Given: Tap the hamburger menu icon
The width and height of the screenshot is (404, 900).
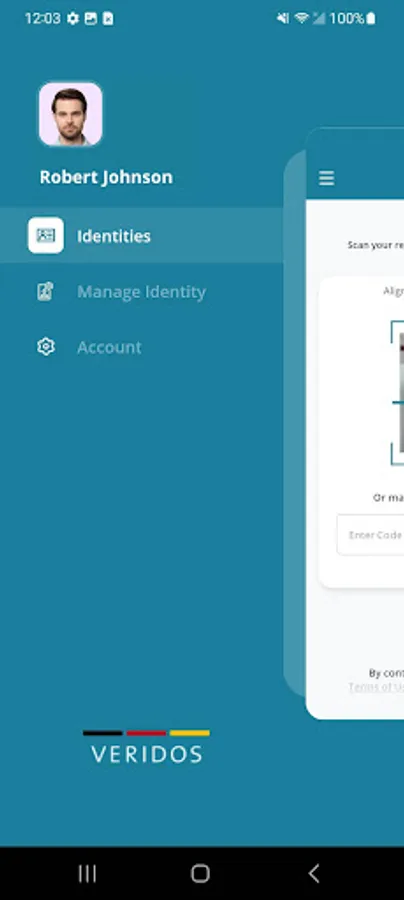Looking at the screenshot, I should (x=327, y=178).
